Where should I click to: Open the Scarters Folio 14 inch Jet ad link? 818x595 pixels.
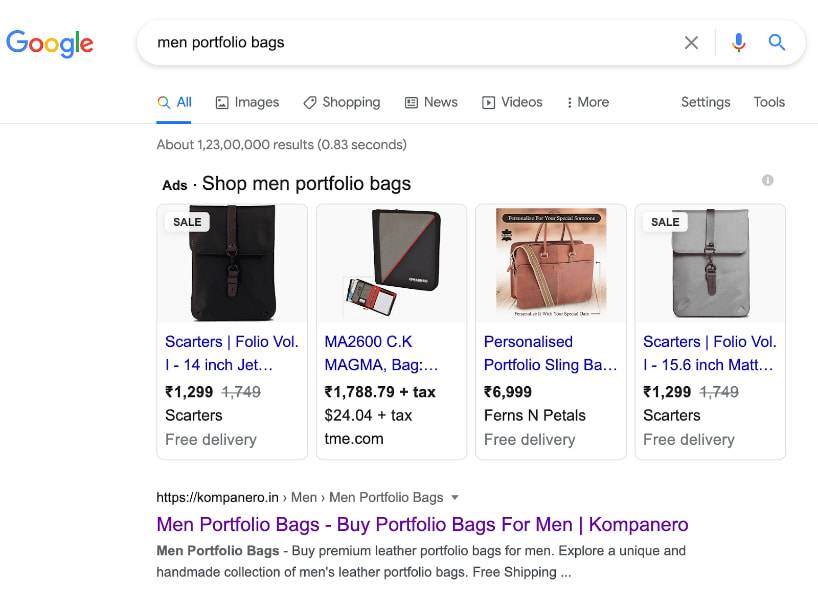coord(232,353)
